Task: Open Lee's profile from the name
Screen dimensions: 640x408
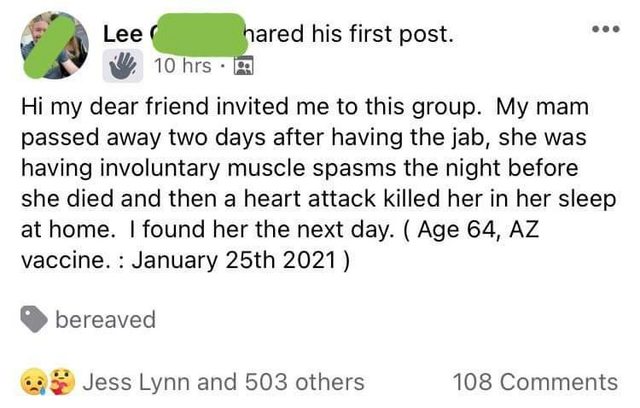Action: (x=122, y=34)
